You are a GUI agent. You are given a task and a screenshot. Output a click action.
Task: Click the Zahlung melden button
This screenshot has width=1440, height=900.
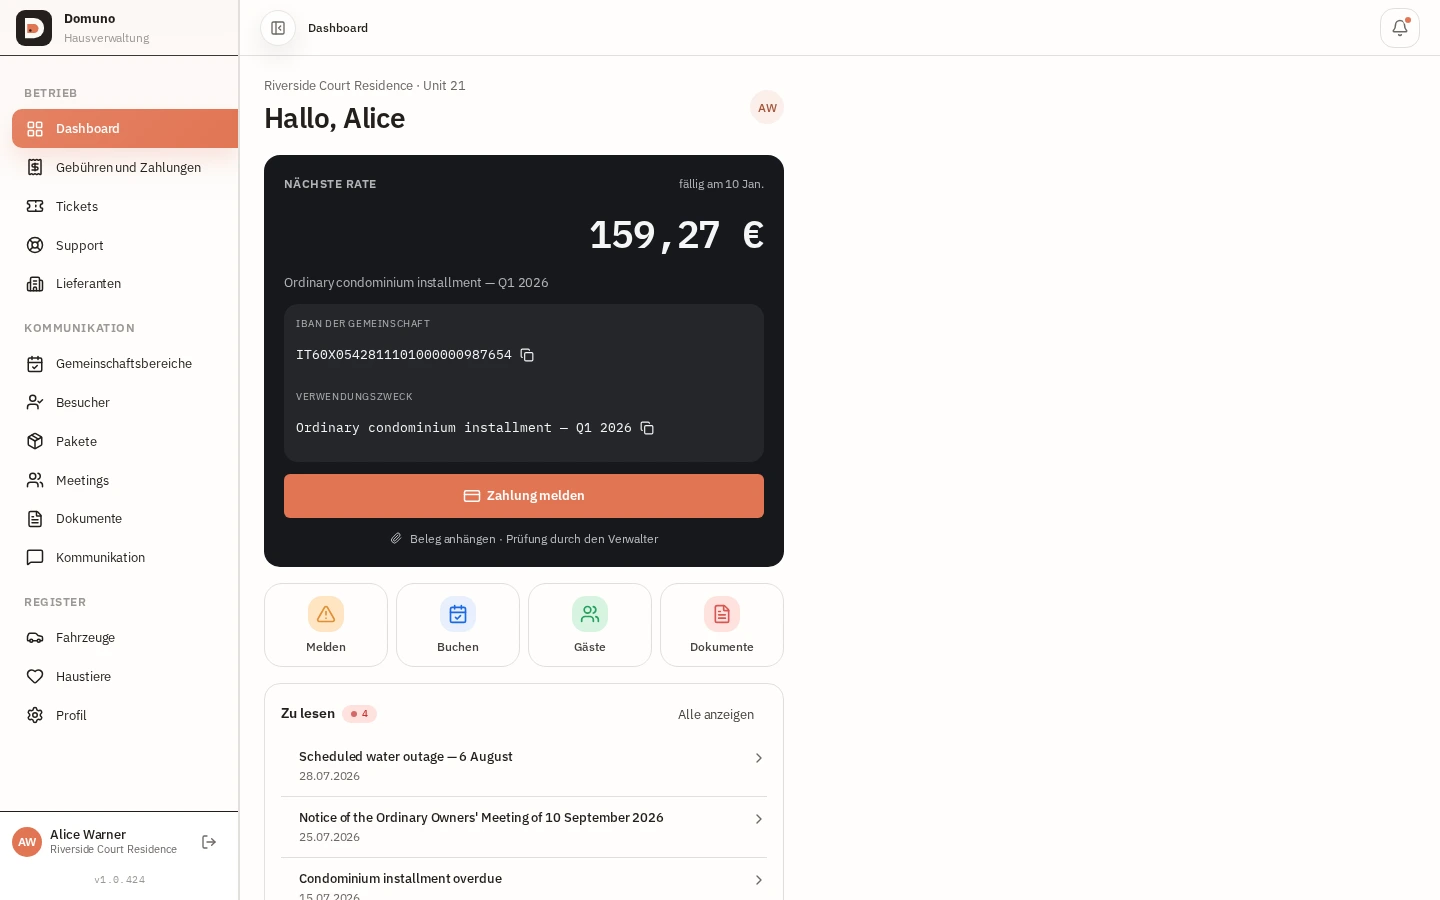click(524, 496)
